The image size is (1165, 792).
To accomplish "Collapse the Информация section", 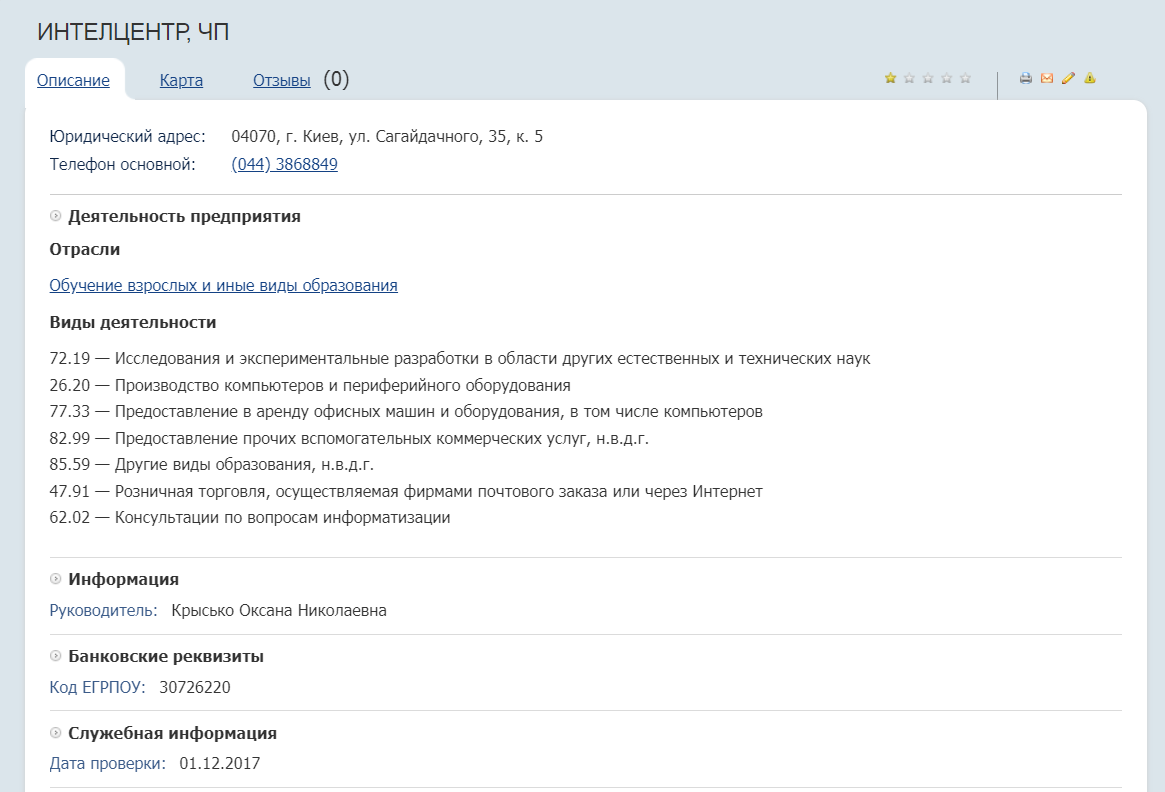I will click(x=56, y=579).
